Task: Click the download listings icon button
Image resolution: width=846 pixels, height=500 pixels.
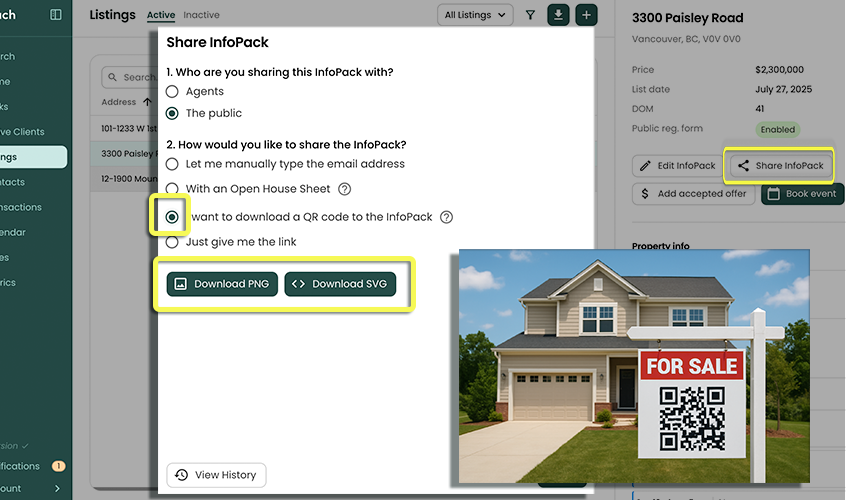Action: tap(558, 15)
